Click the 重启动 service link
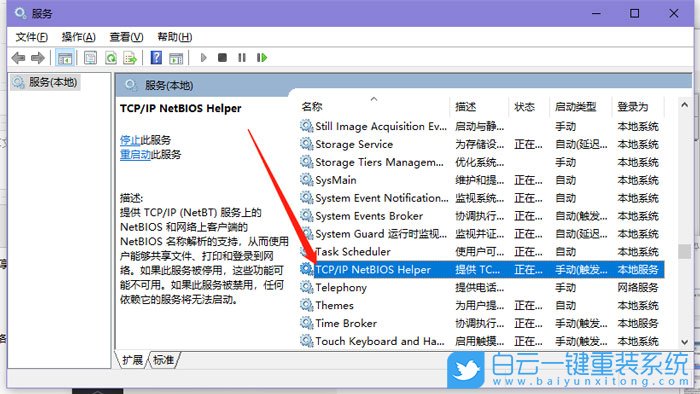The image size is (700, 394). [135, 155]
